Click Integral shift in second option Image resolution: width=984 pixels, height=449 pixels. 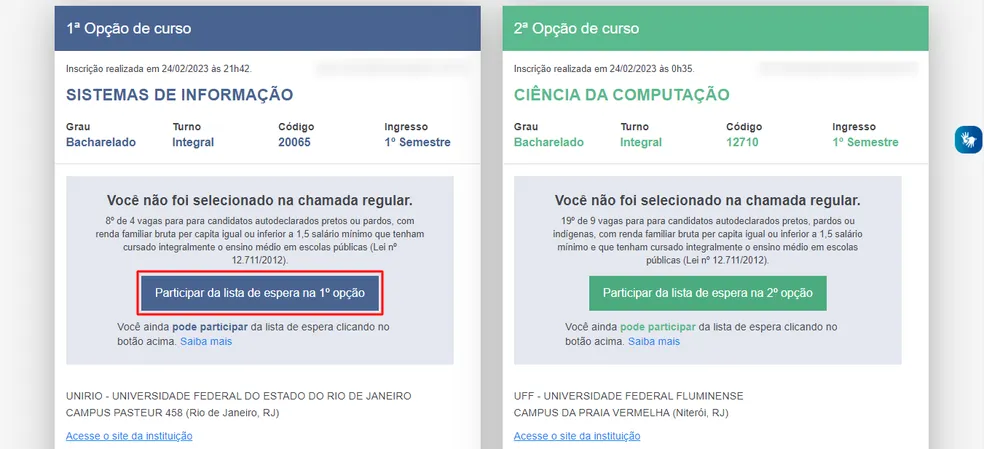coord(641,142)
